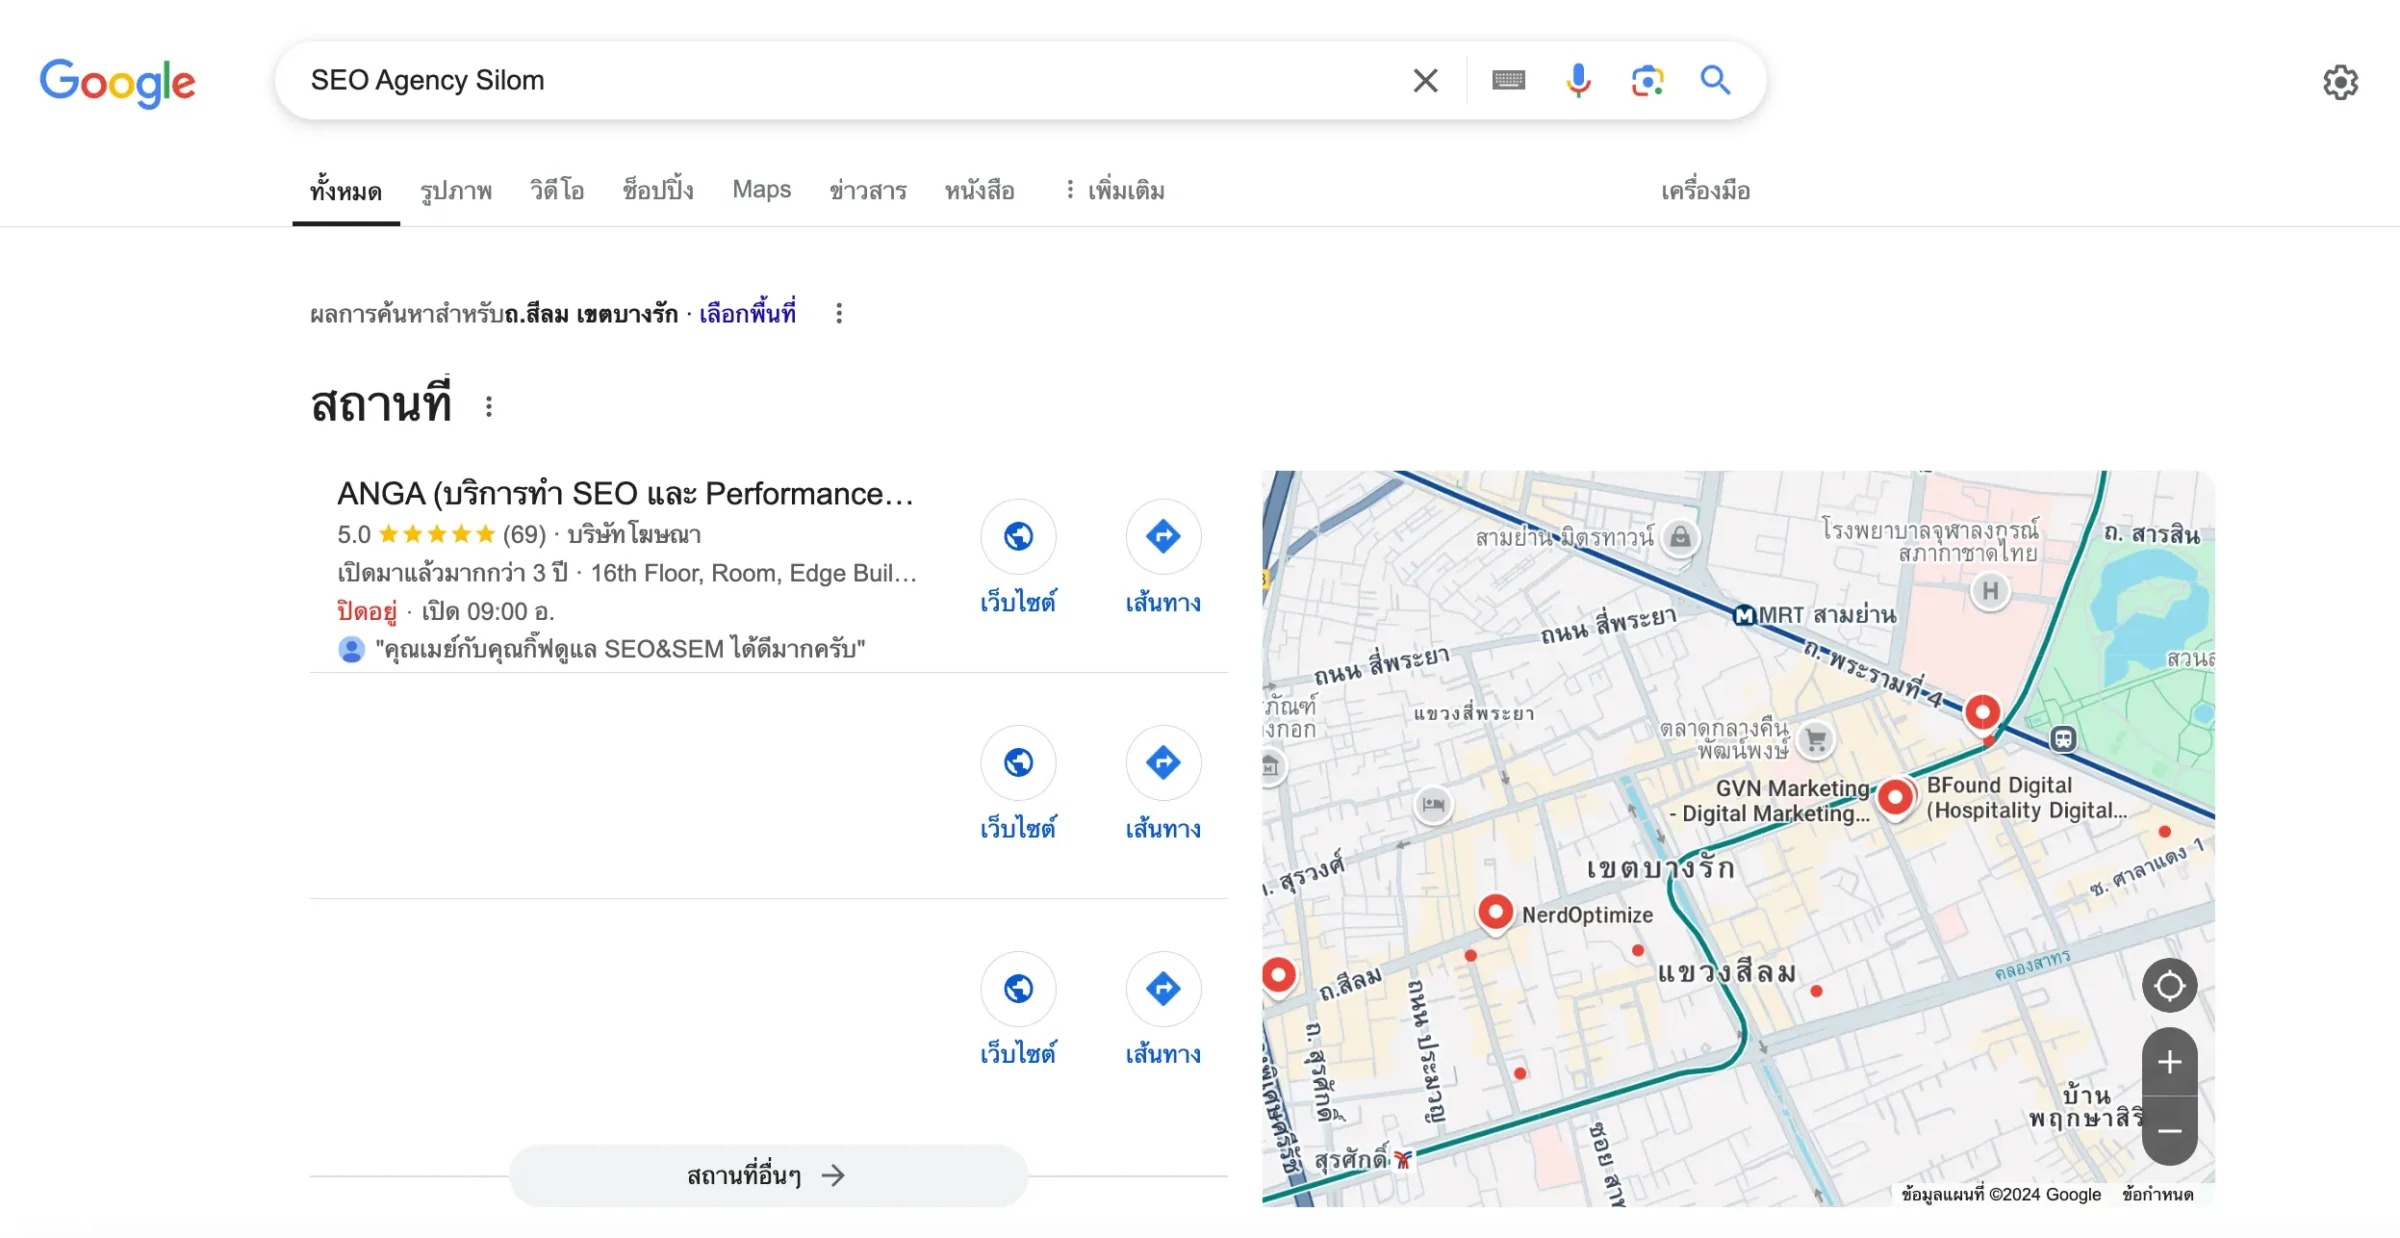Click the transit station icon east of พระรามที่ 4 pin
Screen dimensions: 2400x1238
pos(2063,739)
